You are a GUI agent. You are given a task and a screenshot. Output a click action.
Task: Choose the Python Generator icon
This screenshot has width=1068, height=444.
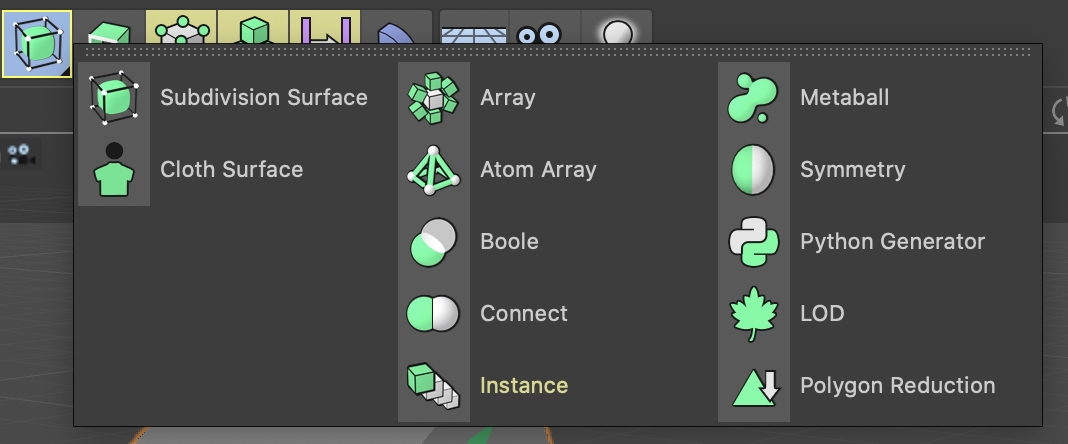point(754,242)
